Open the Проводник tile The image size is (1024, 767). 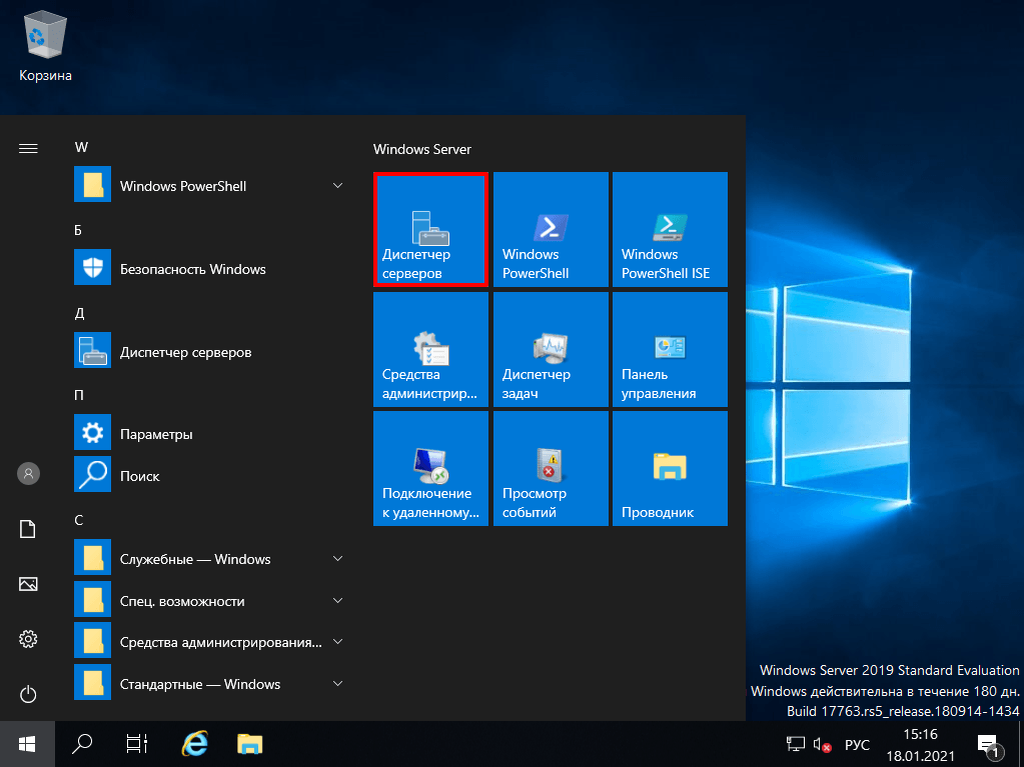click(670, 468)
